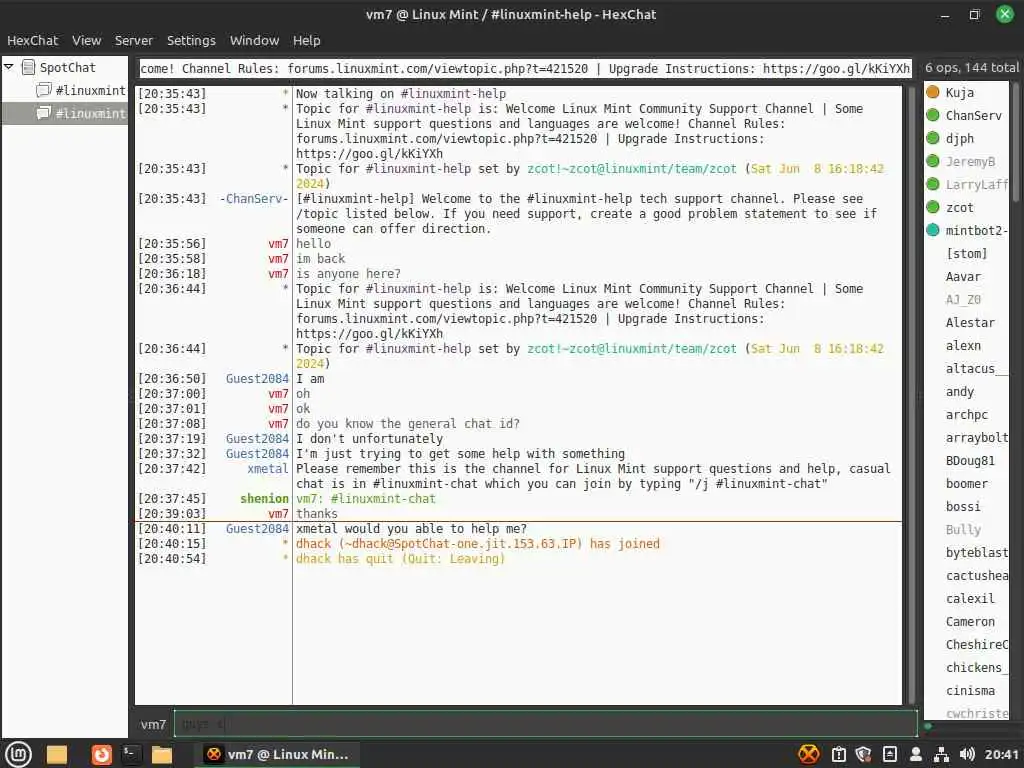Click the SpotChat server icon in the tree

pyautogui.click(x=28, y=67)
